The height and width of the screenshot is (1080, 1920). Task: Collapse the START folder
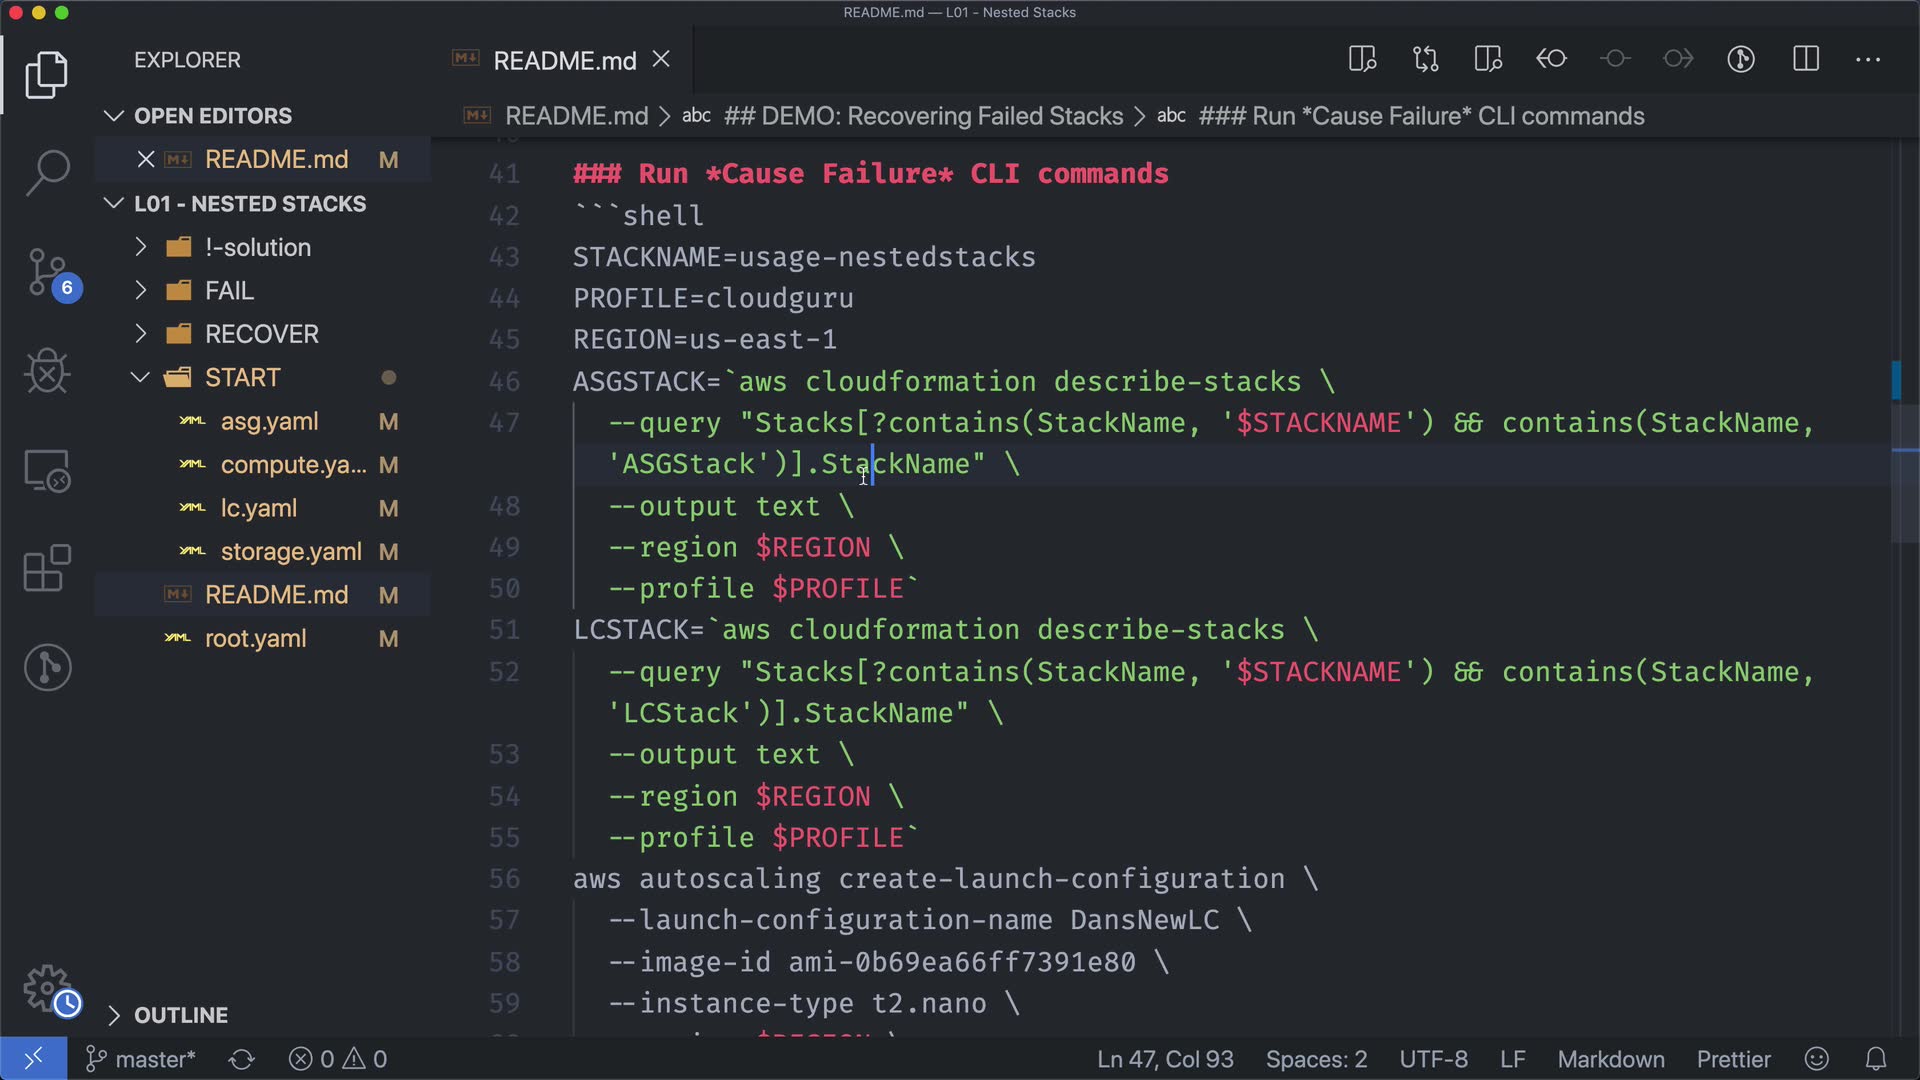click(x=242, y=378)
